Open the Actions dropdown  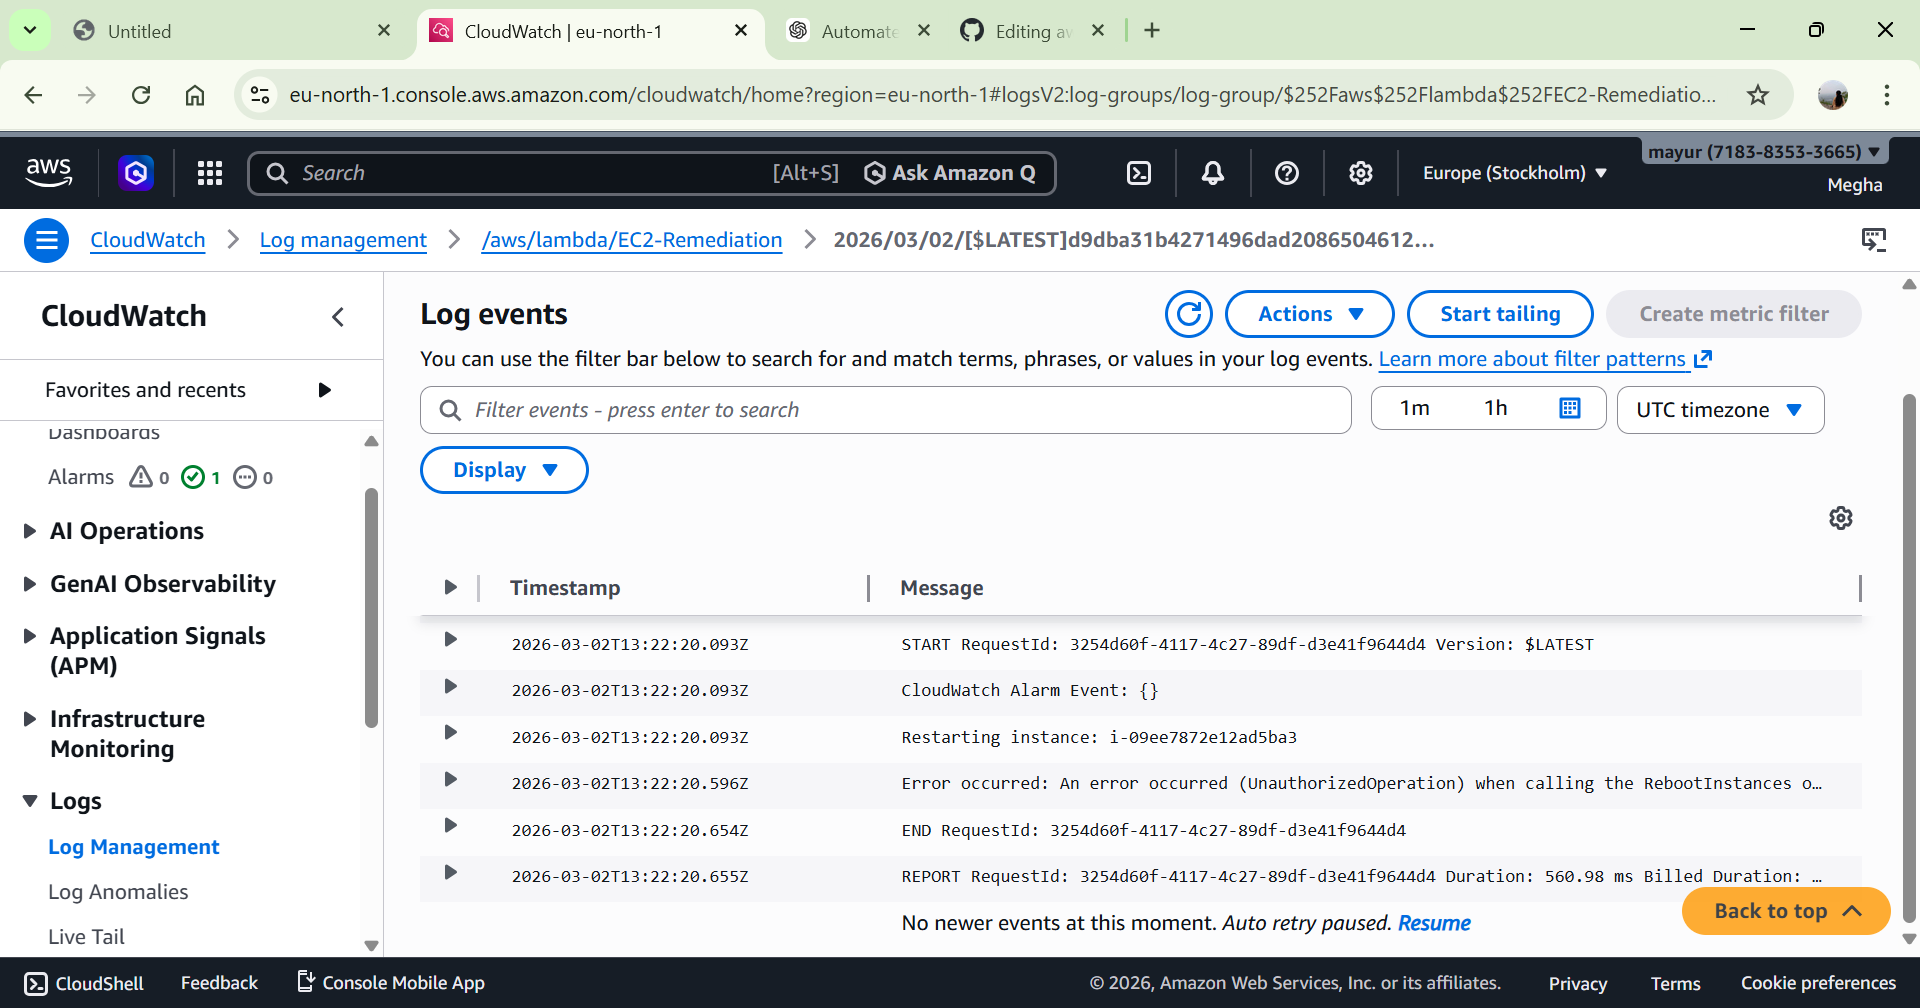click(x=1310, y=314)
